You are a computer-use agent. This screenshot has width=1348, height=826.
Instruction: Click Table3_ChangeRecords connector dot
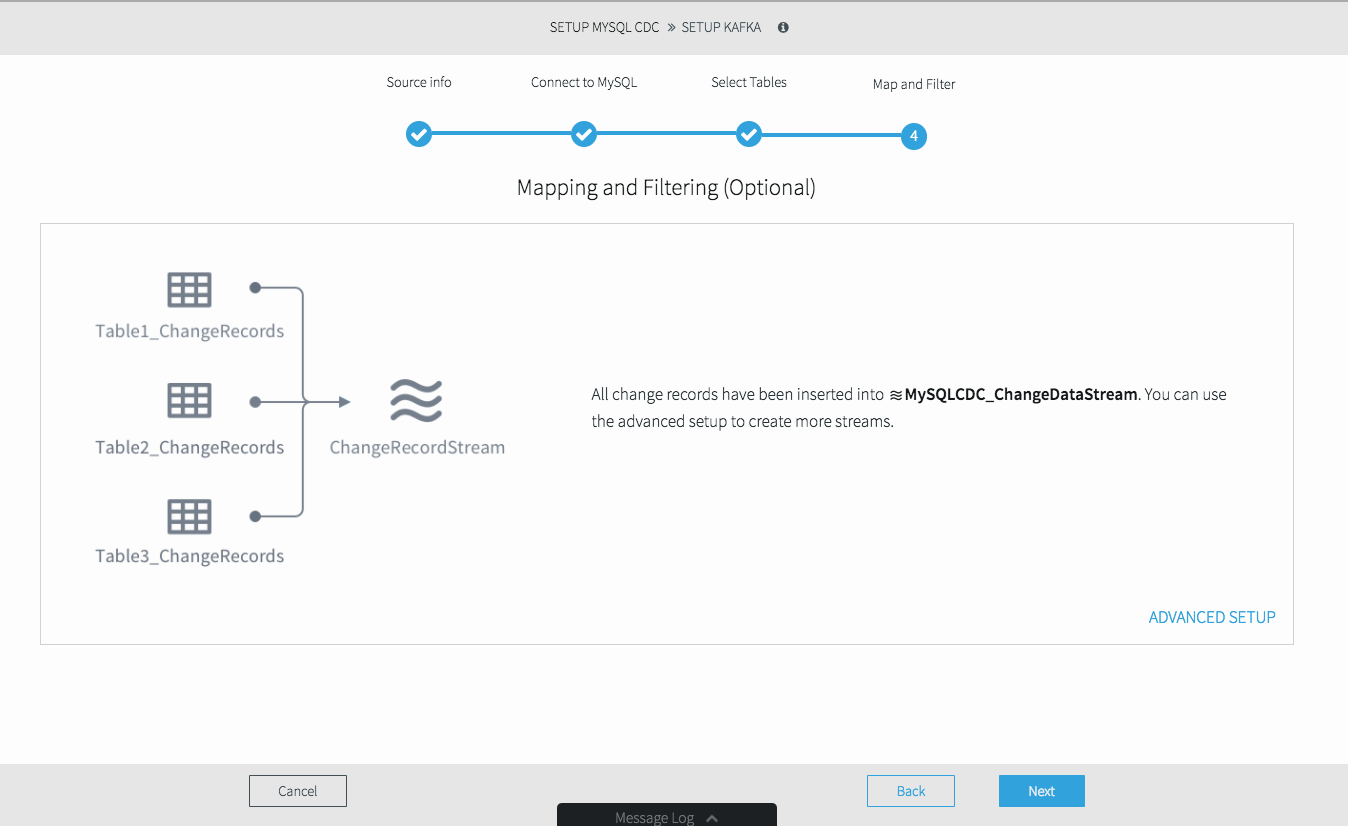(255, 517)
